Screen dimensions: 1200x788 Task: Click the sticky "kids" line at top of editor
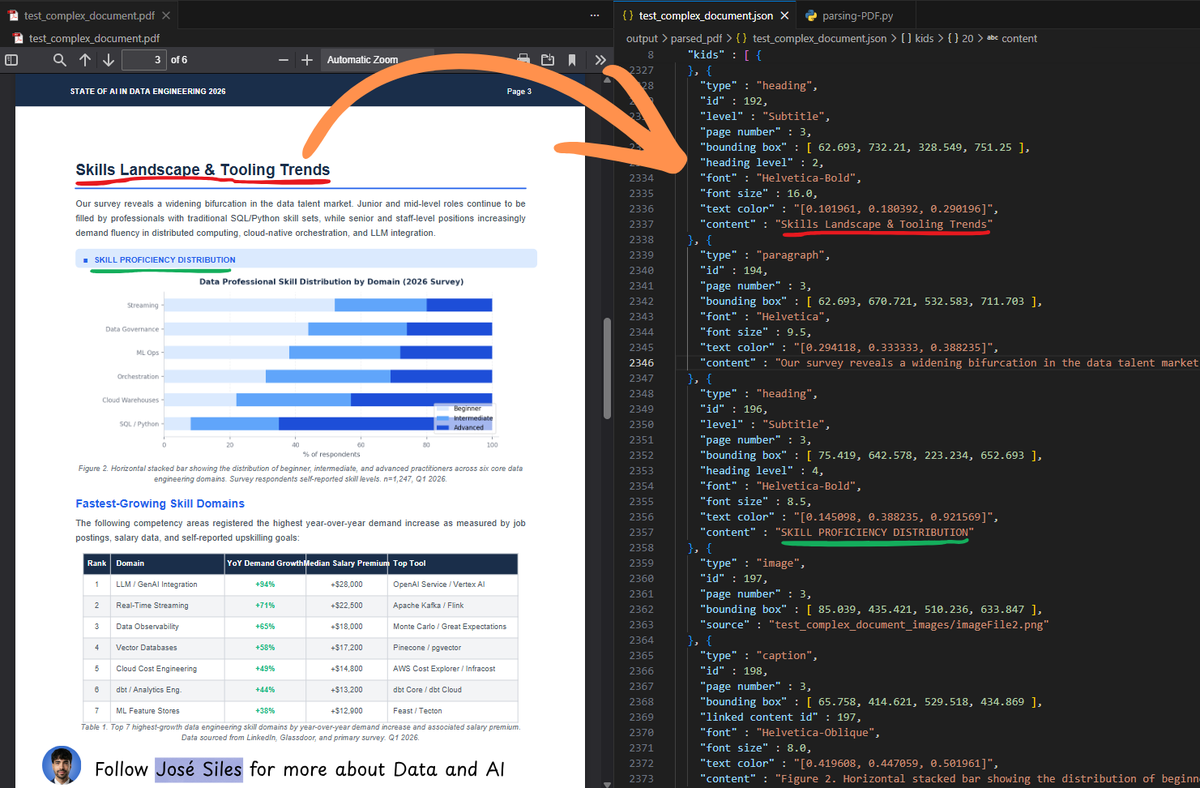(725, 54)
